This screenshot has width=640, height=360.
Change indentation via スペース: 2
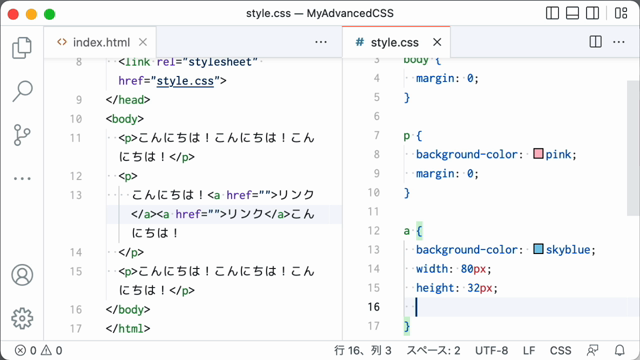pos(433,350)
